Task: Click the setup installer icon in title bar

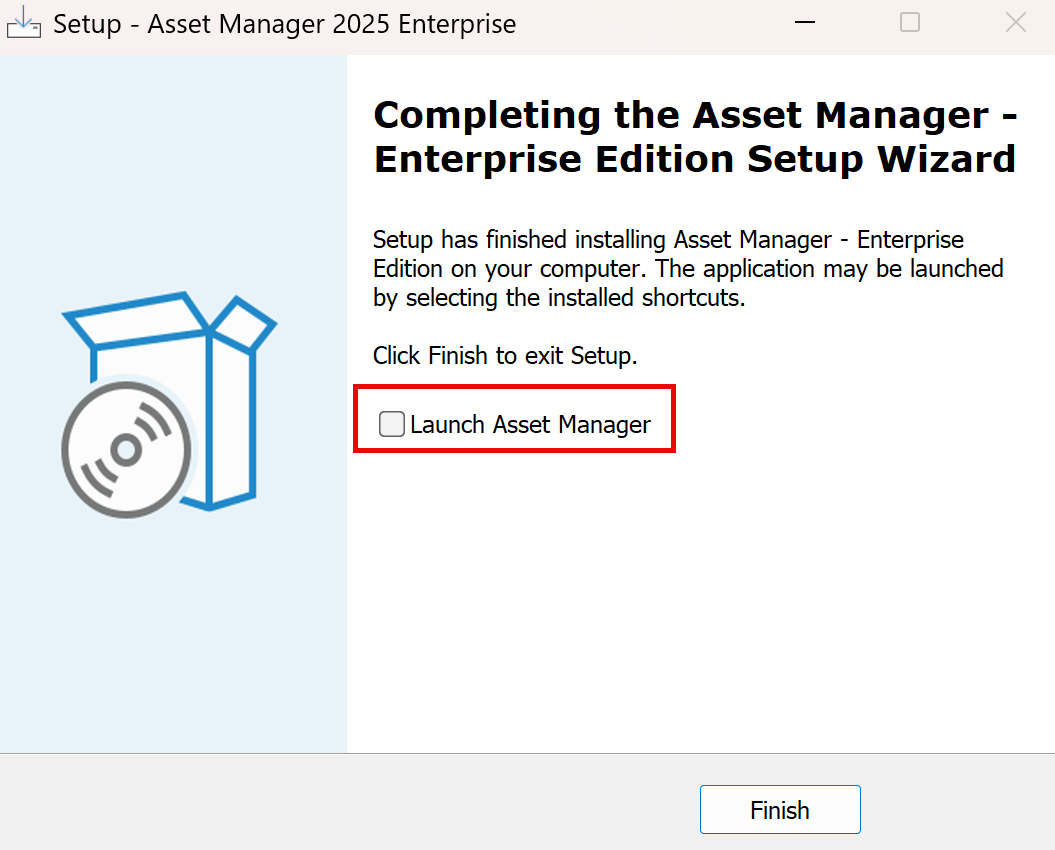Action: 24,23
